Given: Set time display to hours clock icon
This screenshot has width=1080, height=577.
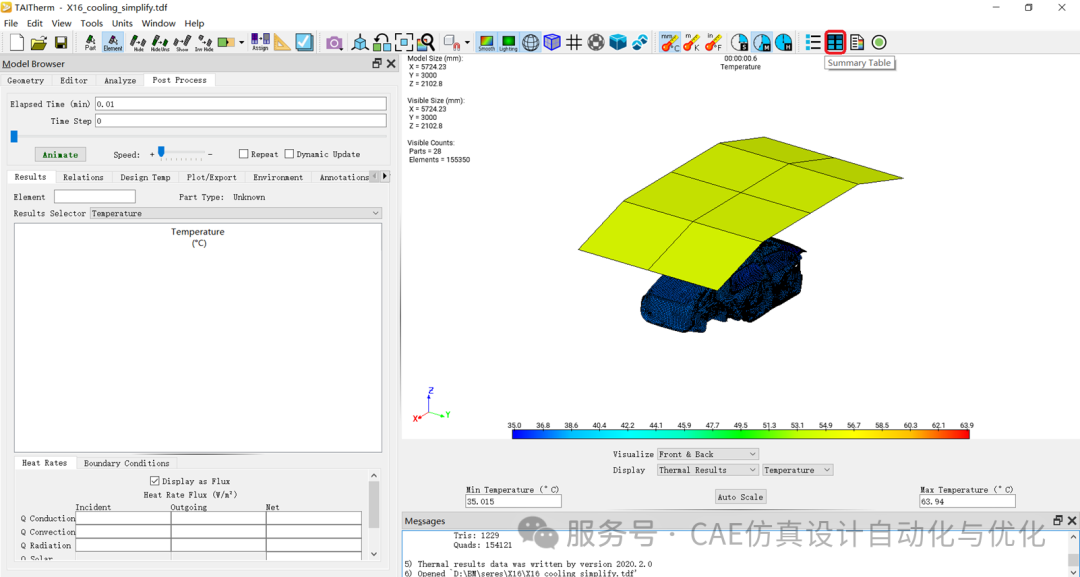Looking at the screenshot, I should [783, 43].
